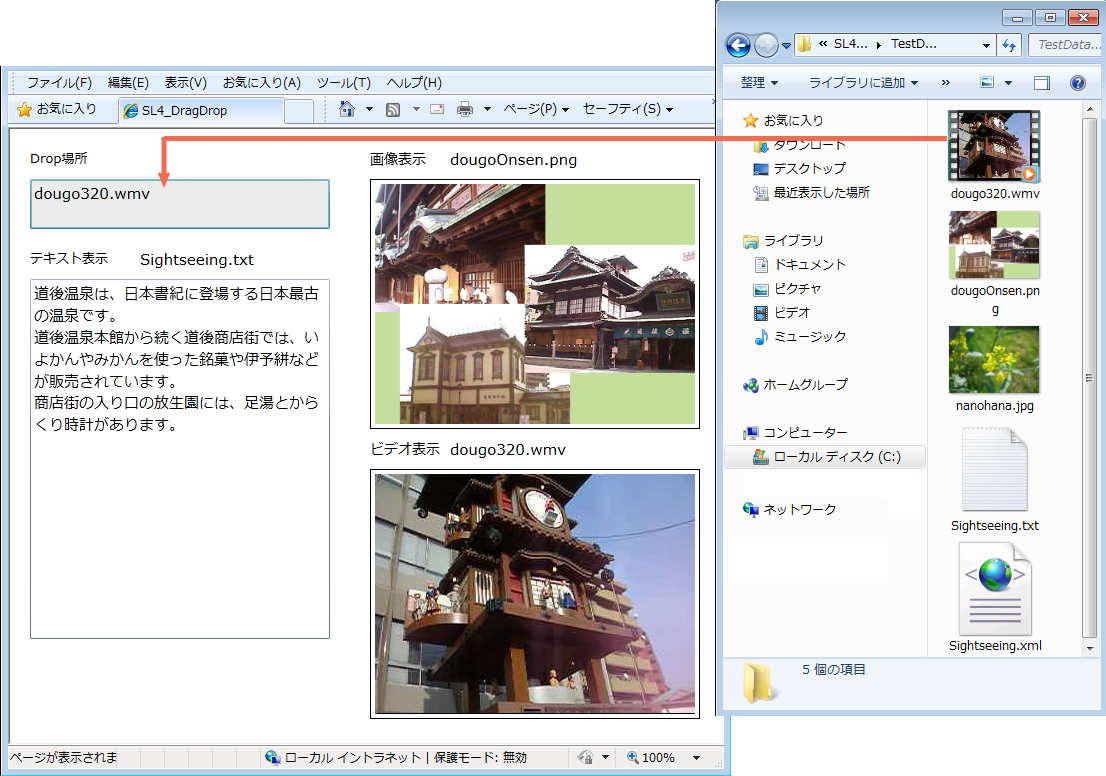Click the Drop場所 drop target box
The image size is (1106, 776).
pyautogui.click(x=180, y=204)
